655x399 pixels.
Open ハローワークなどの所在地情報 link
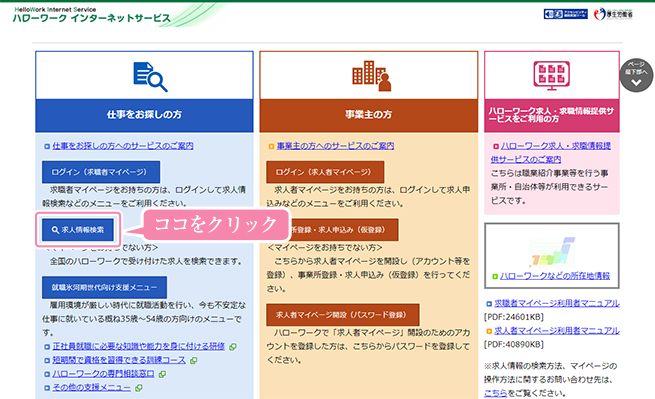click(555, 276)
